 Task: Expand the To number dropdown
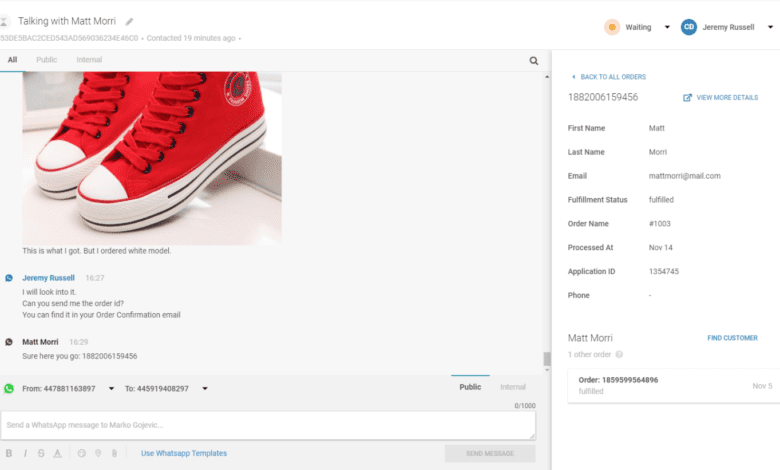[x=205, y=388]
